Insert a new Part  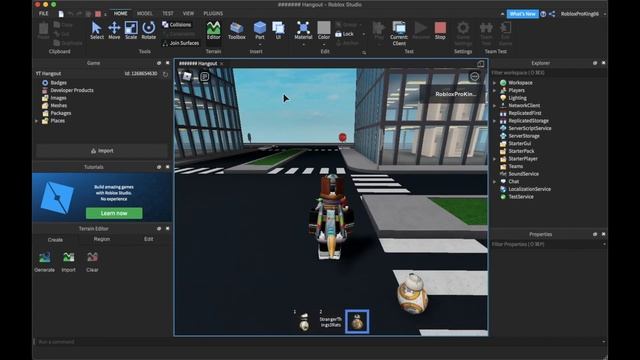(260, 31)
